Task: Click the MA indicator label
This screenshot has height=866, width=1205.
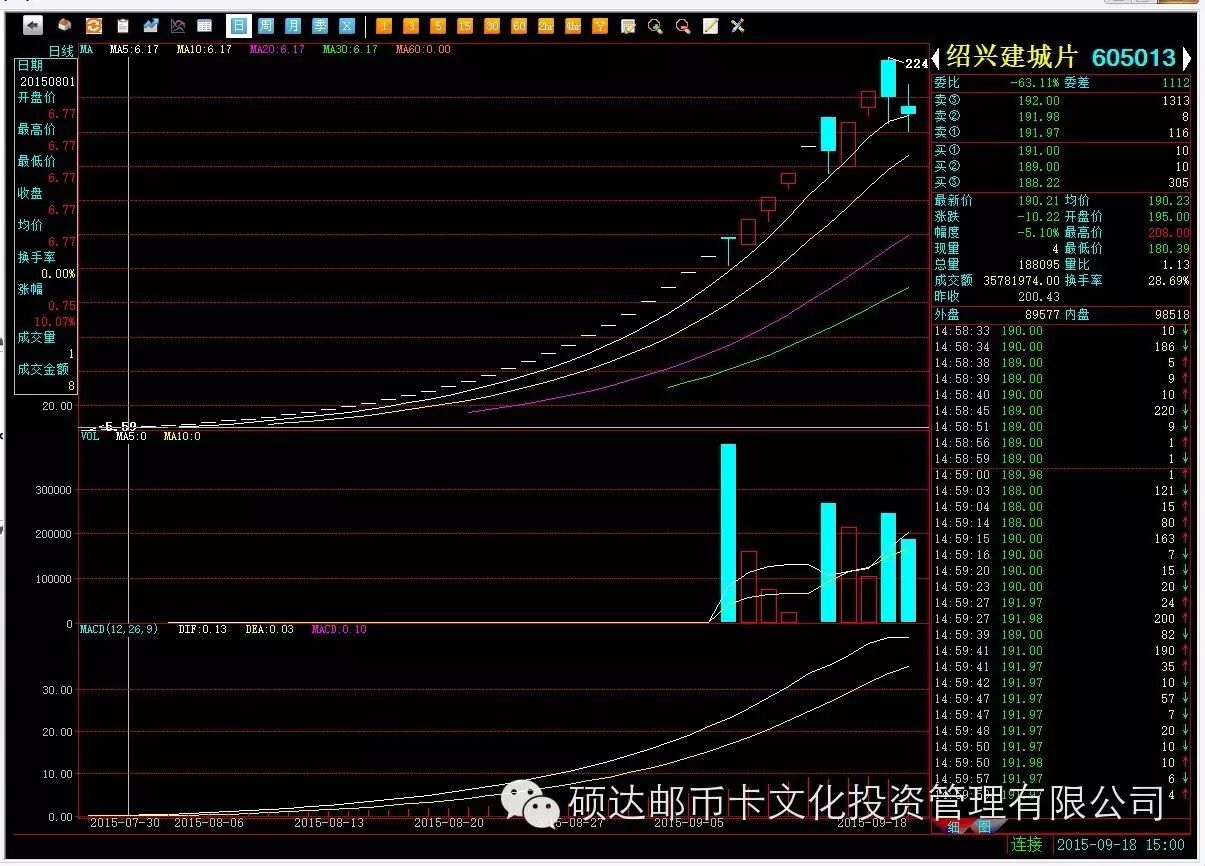Action: click(x=87, y=49)
